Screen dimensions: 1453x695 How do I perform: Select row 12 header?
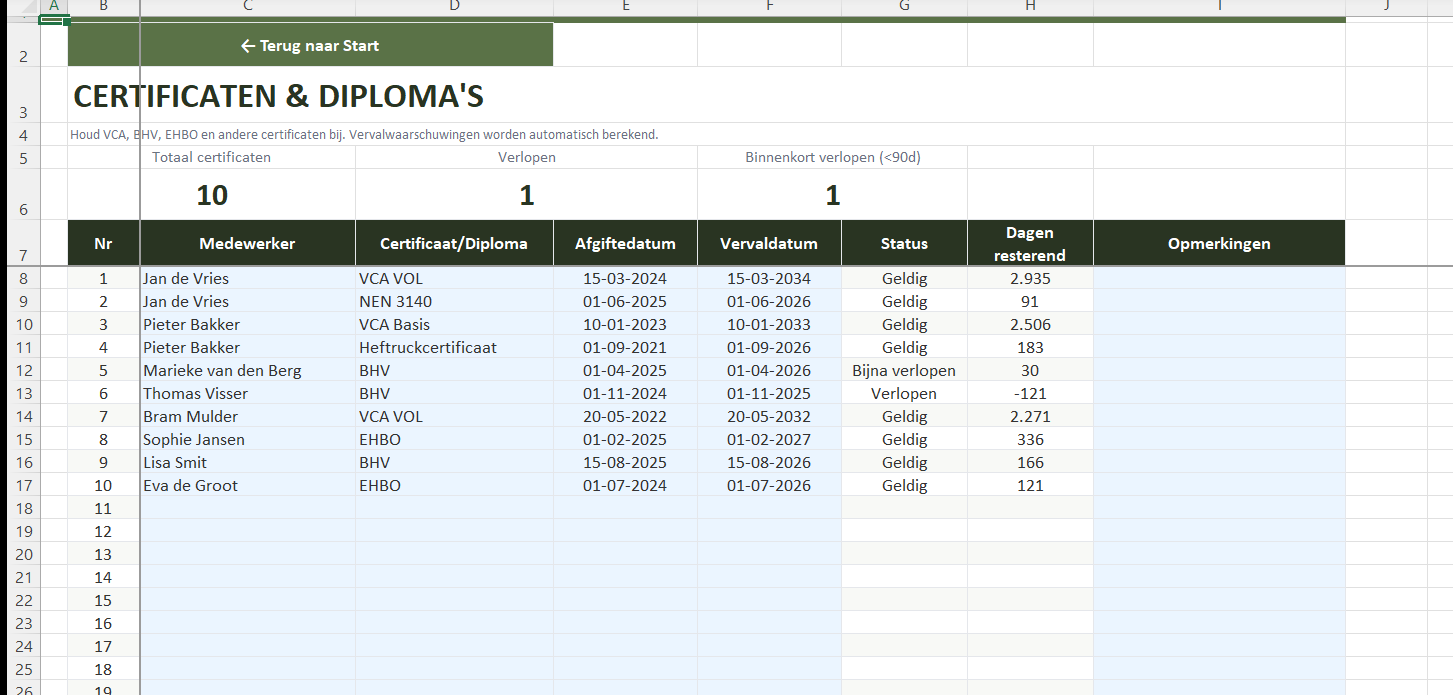tap(23, 371)
